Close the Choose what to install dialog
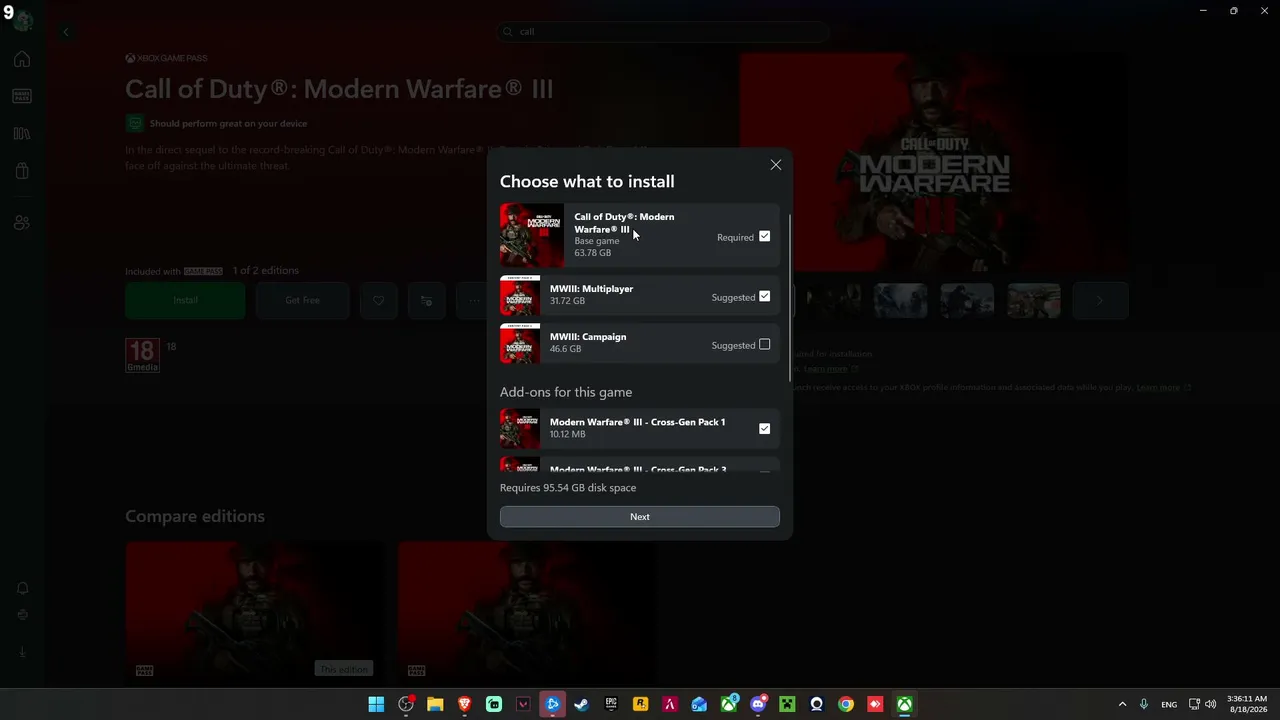Viewport: 1280px width, 720px height. 775,165
